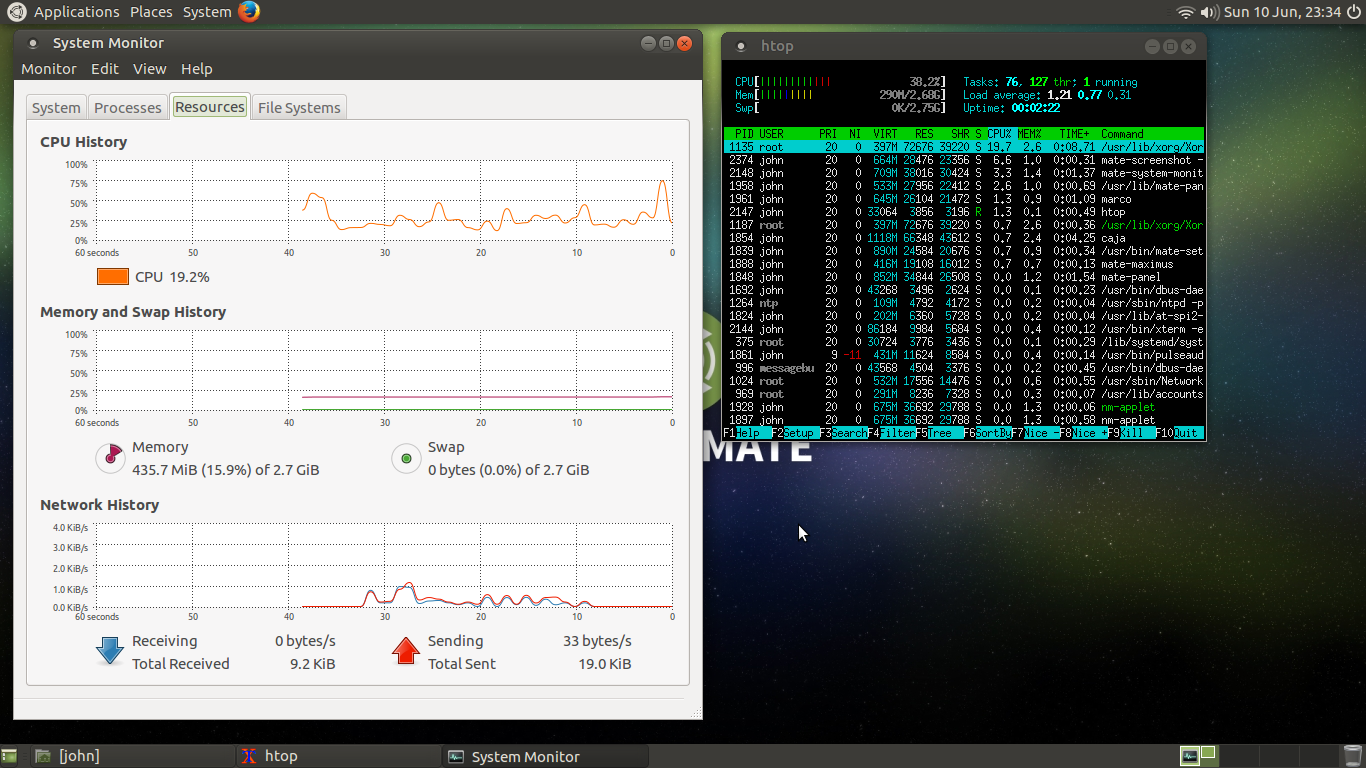The width and height of the screenshot is (1366, 768).
Task: Switch to the File Systems tab
Action: click(299, 108)
